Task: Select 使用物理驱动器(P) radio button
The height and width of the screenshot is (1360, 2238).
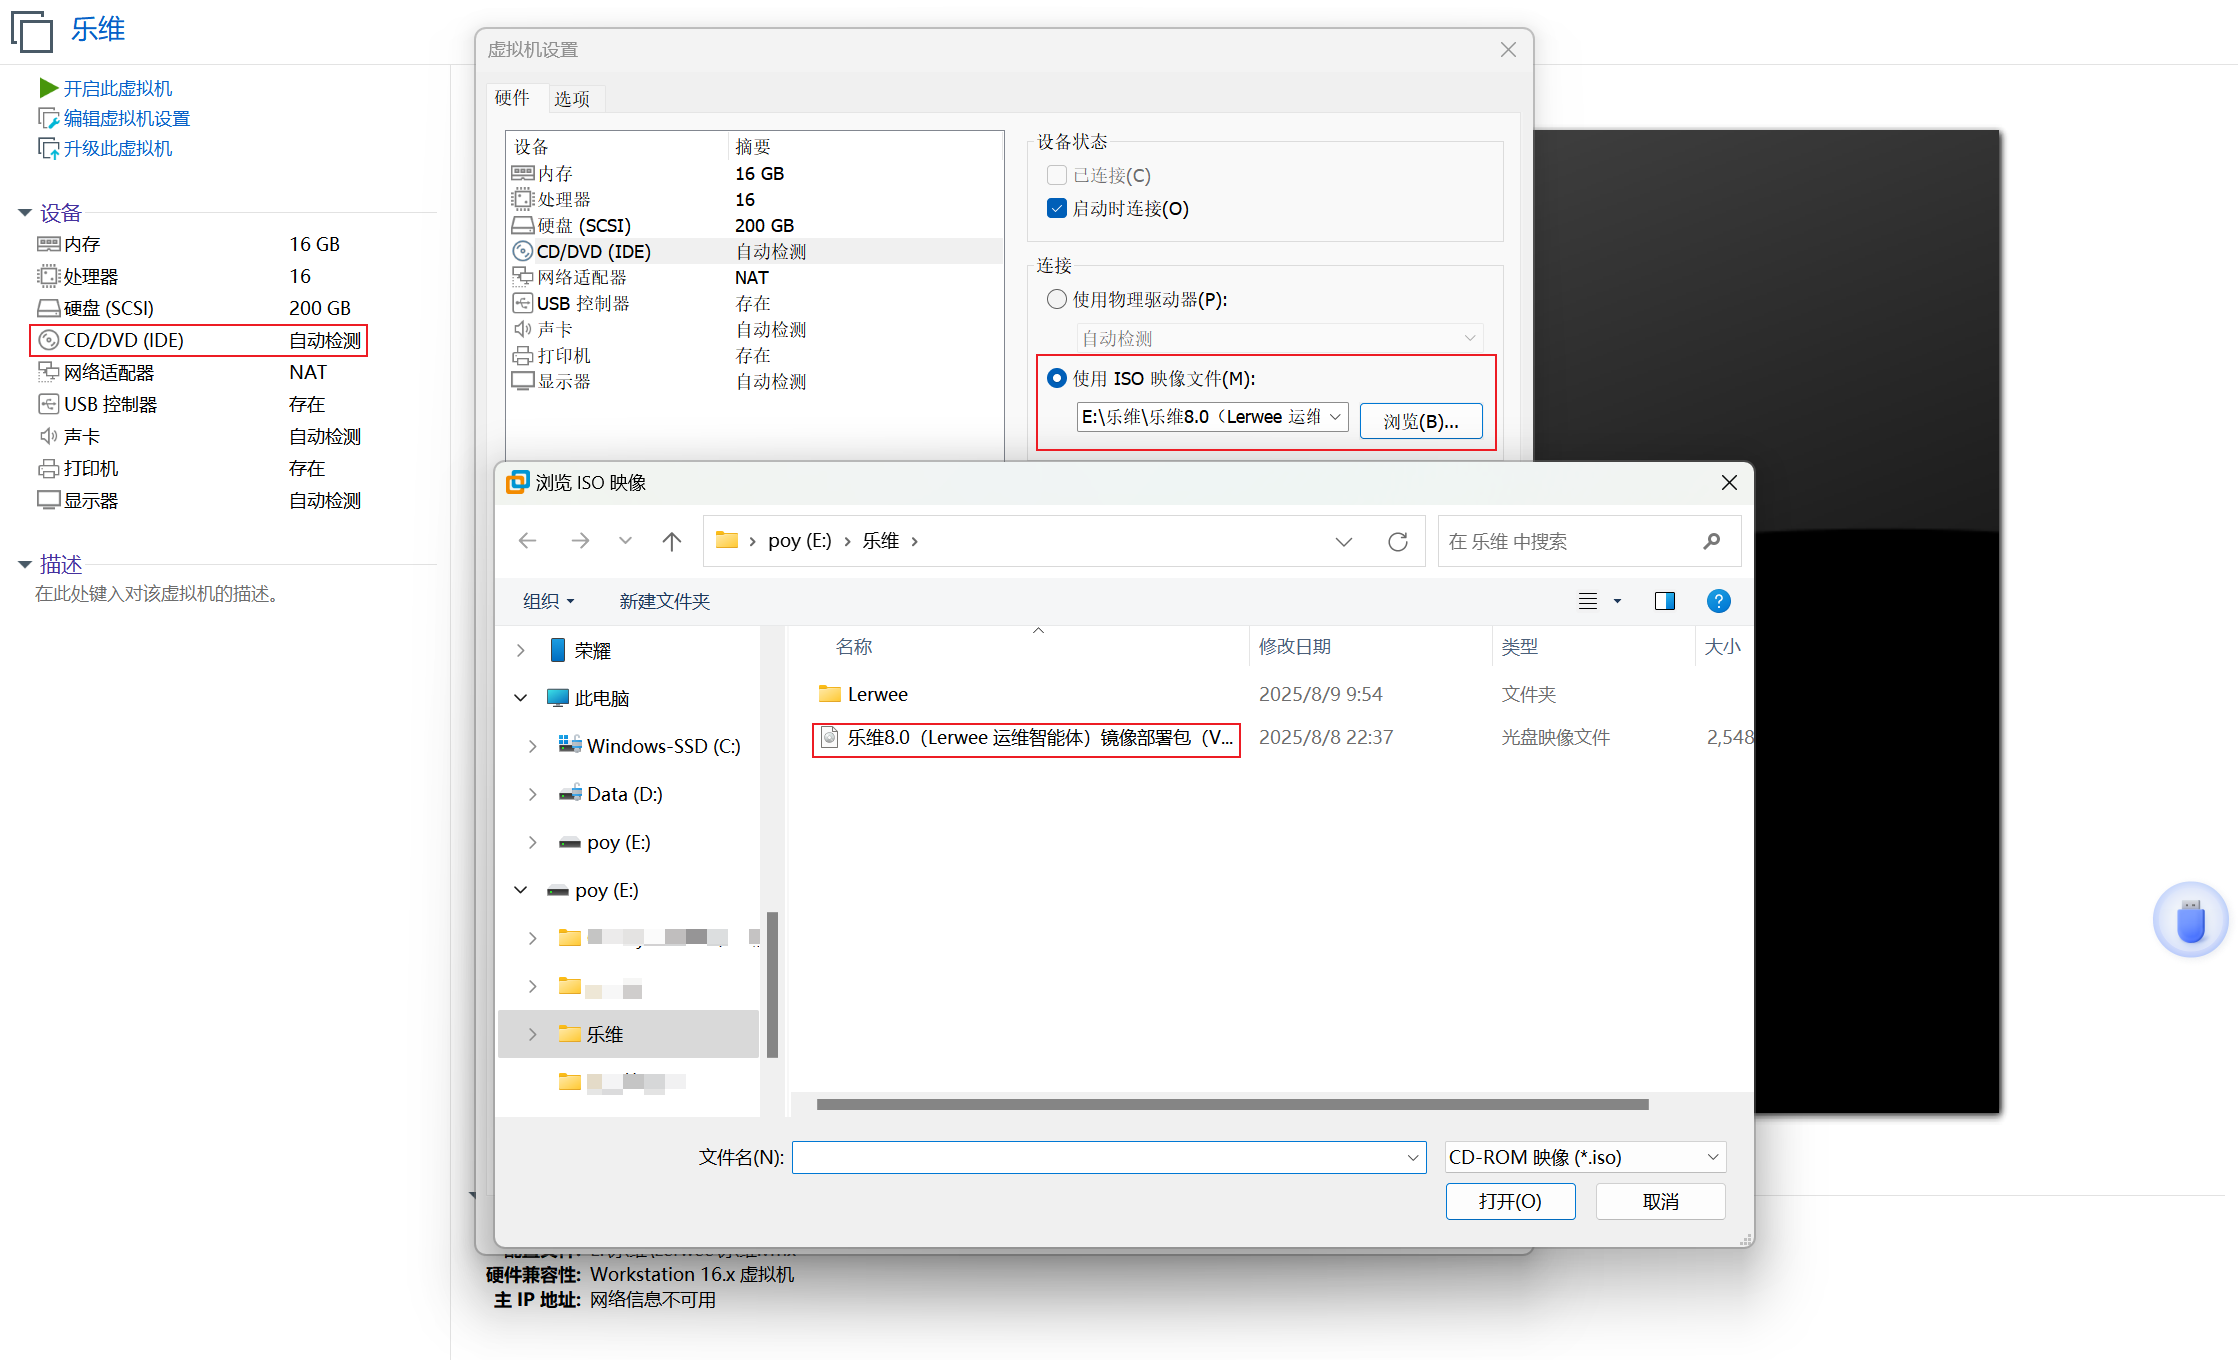Action: (1056, 299)
